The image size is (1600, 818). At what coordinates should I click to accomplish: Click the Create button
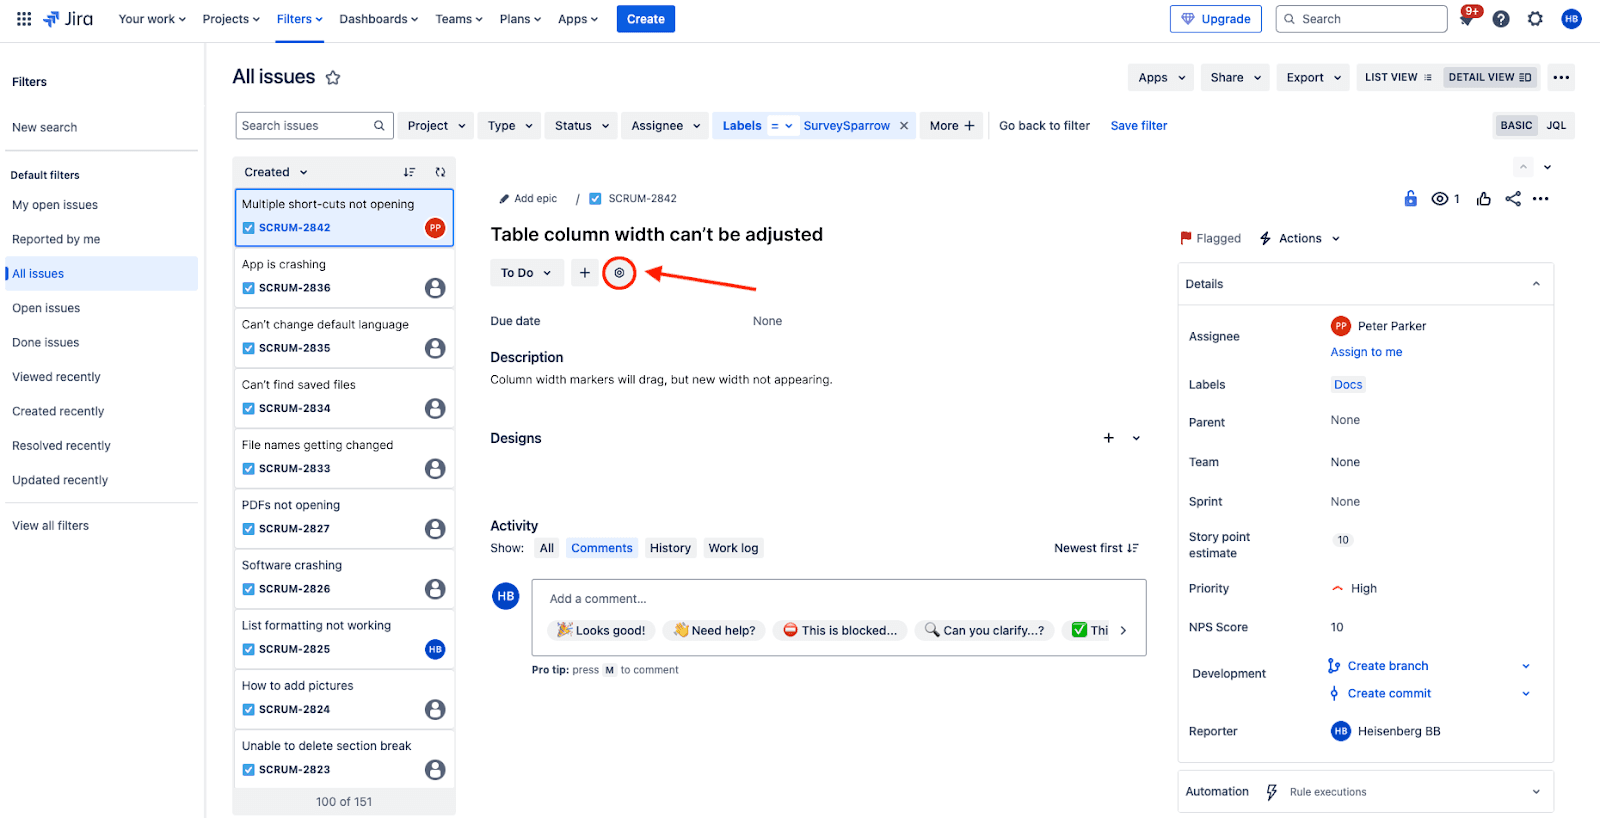point(645,19)
